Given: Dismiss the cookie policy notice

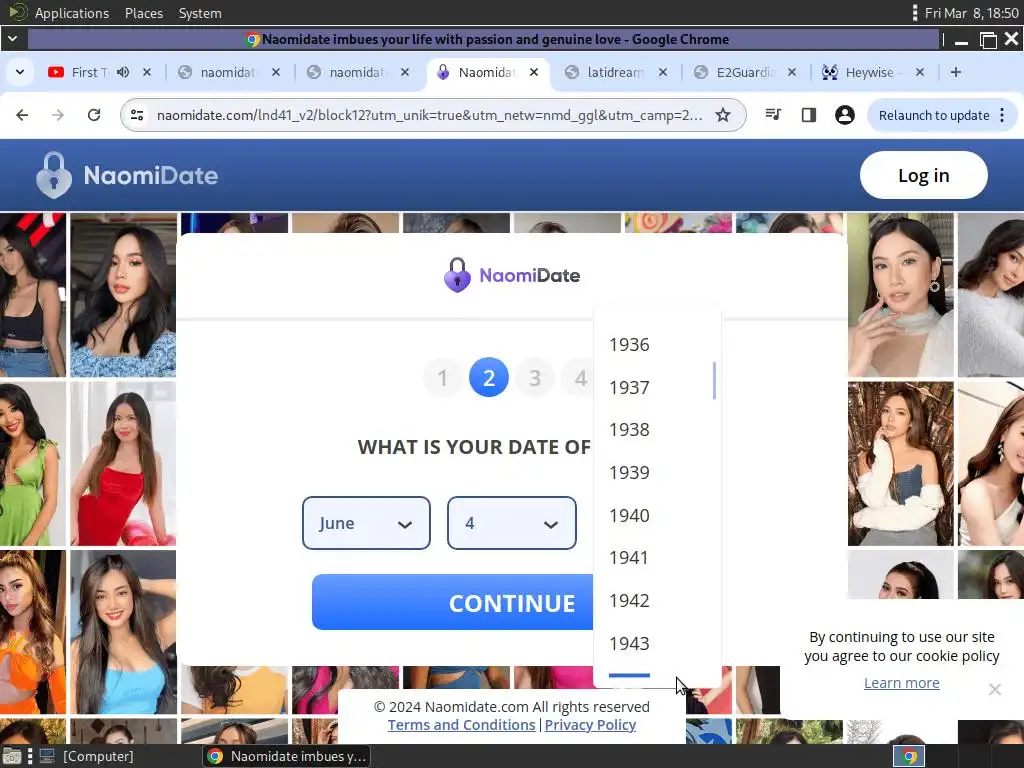Looking at the screenshot, I should [x=995, y=689].
